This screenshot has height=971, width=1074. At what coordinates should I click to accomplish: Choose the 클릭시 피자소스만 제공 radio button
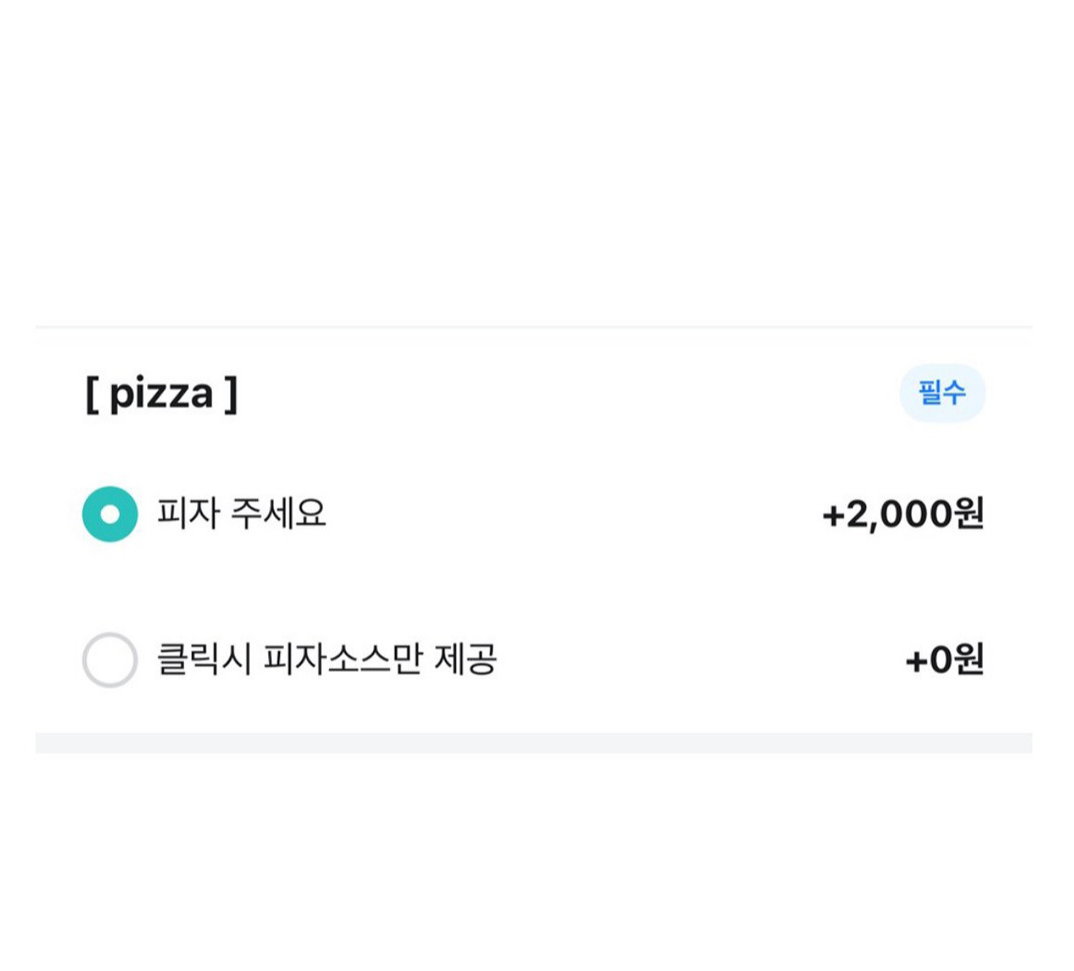tap(110, 660)
